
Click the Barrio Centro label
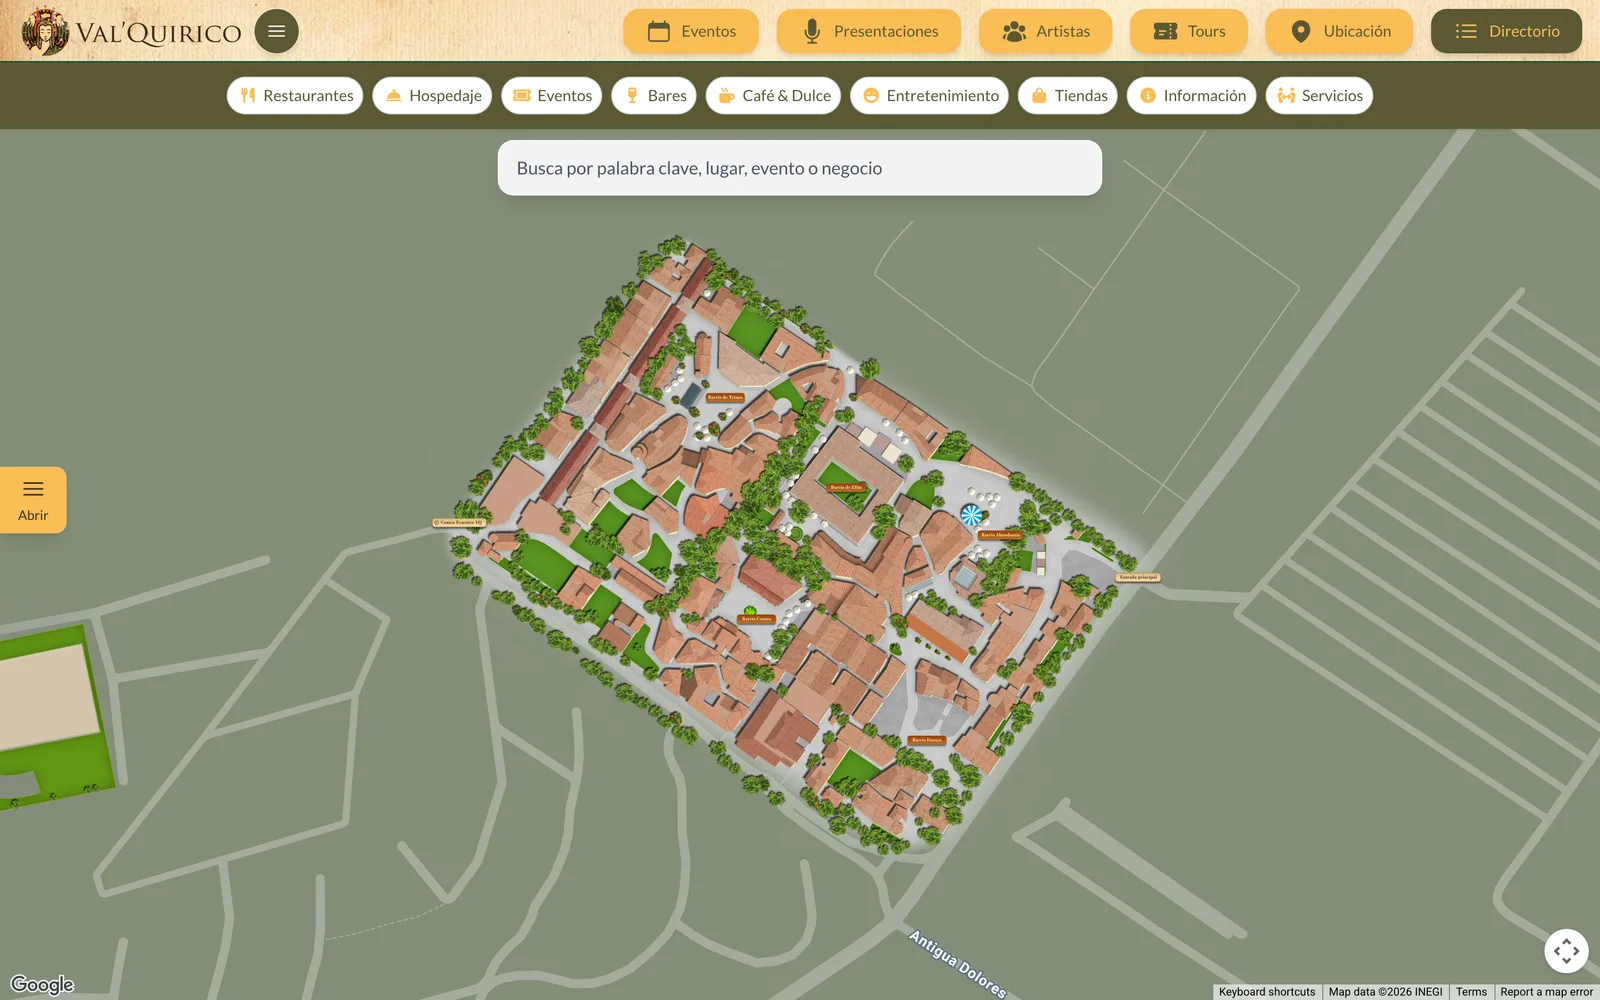(756, 619)
